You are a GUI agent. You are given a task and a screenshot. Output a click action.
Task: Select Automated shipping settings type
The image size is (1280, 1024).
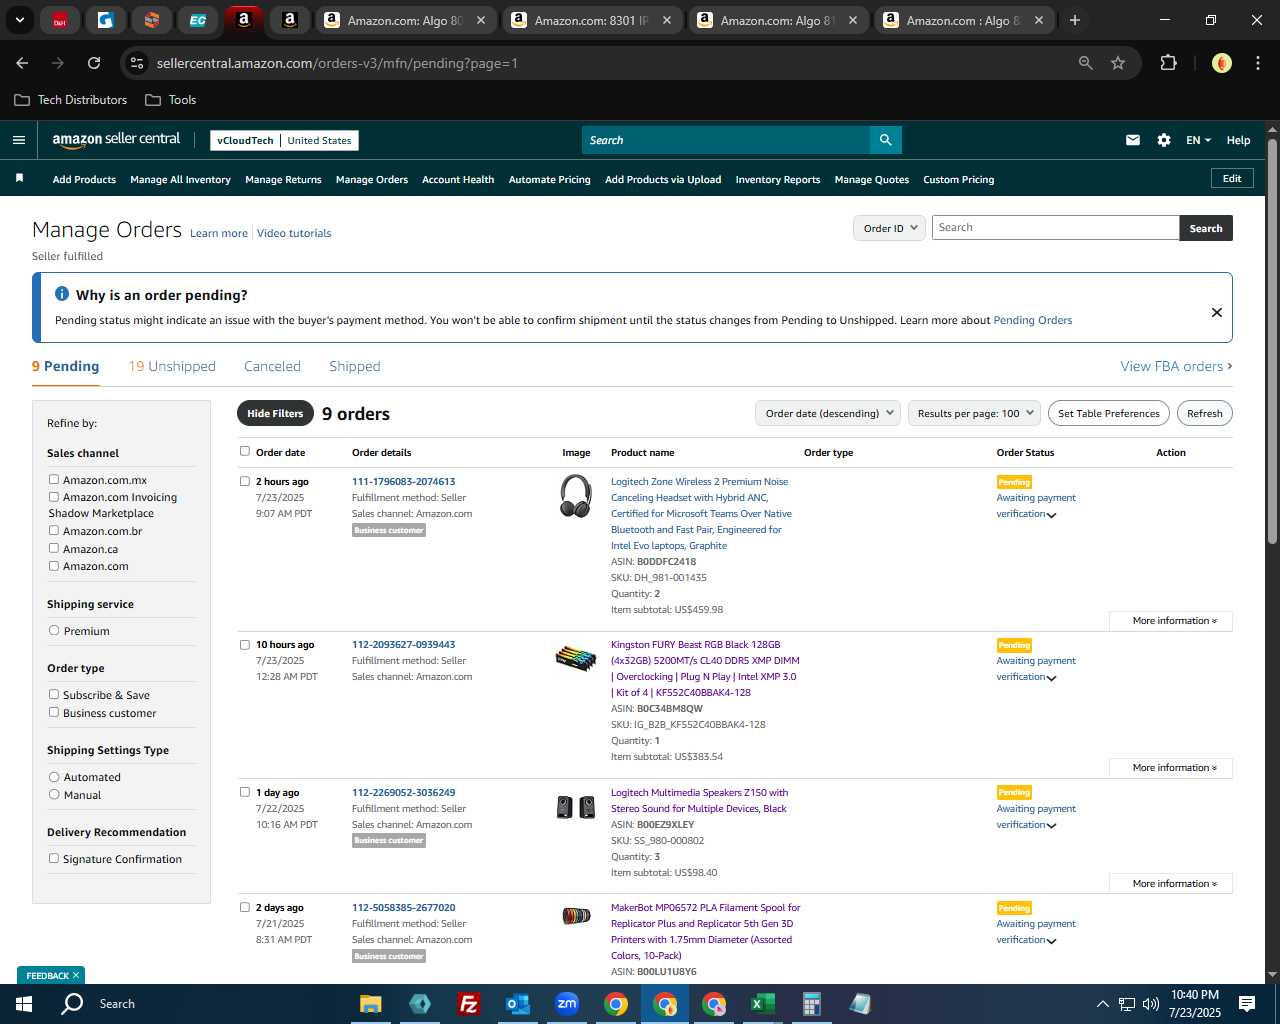click(x=54, y=777)
